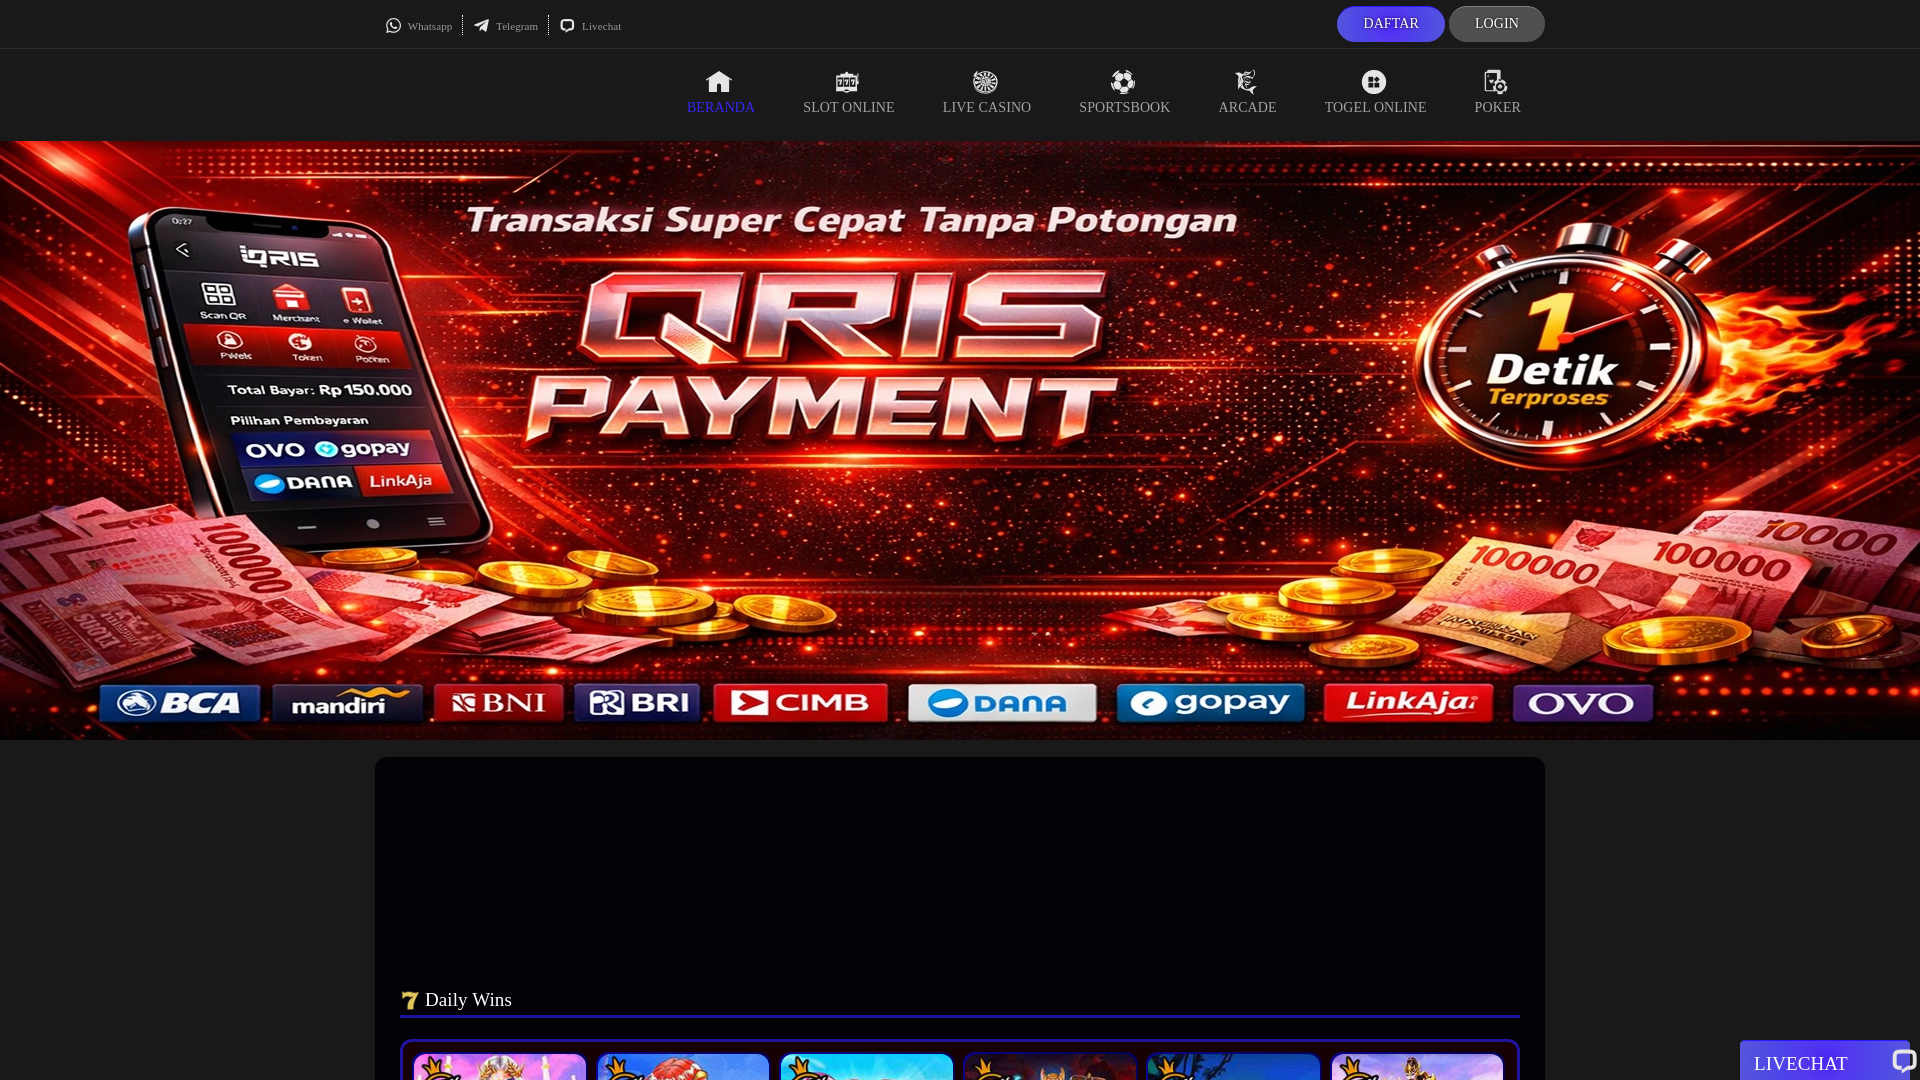This screenshot has height=1080, width=1920.
Task: Click the Poker cards icon
Action: 1496,82
